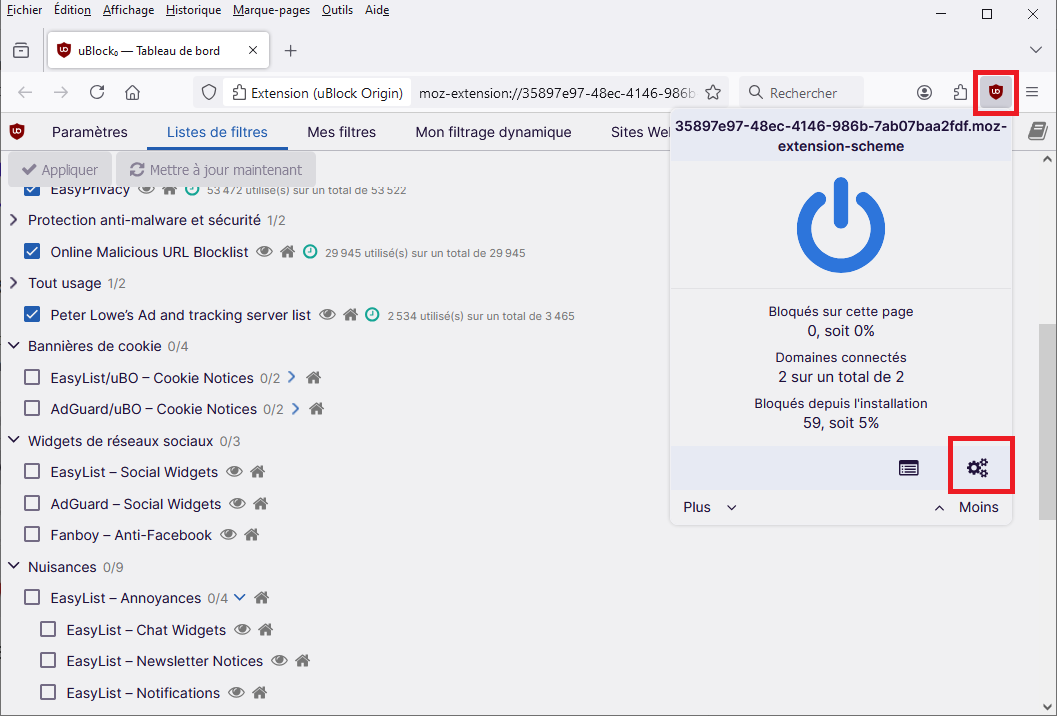The width and height of the screenshot is (1057, 716).
Task: Collapse the Nuisances section
Action: click(14, 567)
